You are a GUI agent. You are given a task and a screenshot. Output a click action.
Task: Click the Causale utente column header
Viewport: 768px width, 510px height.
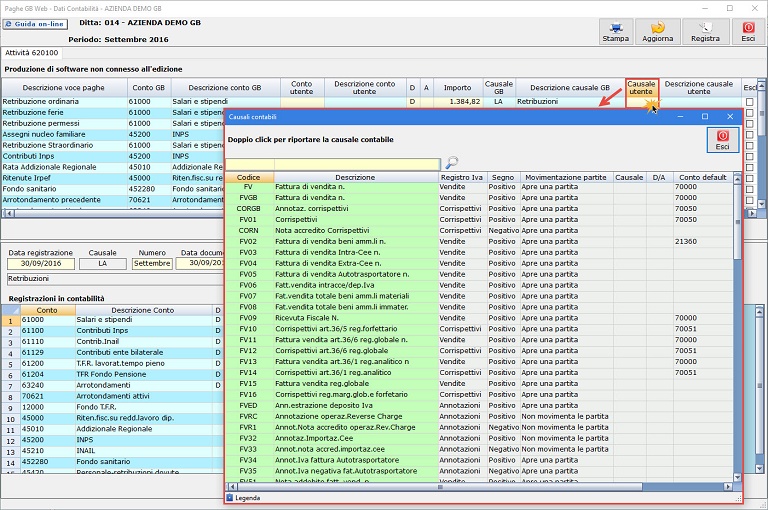[642, 88]
